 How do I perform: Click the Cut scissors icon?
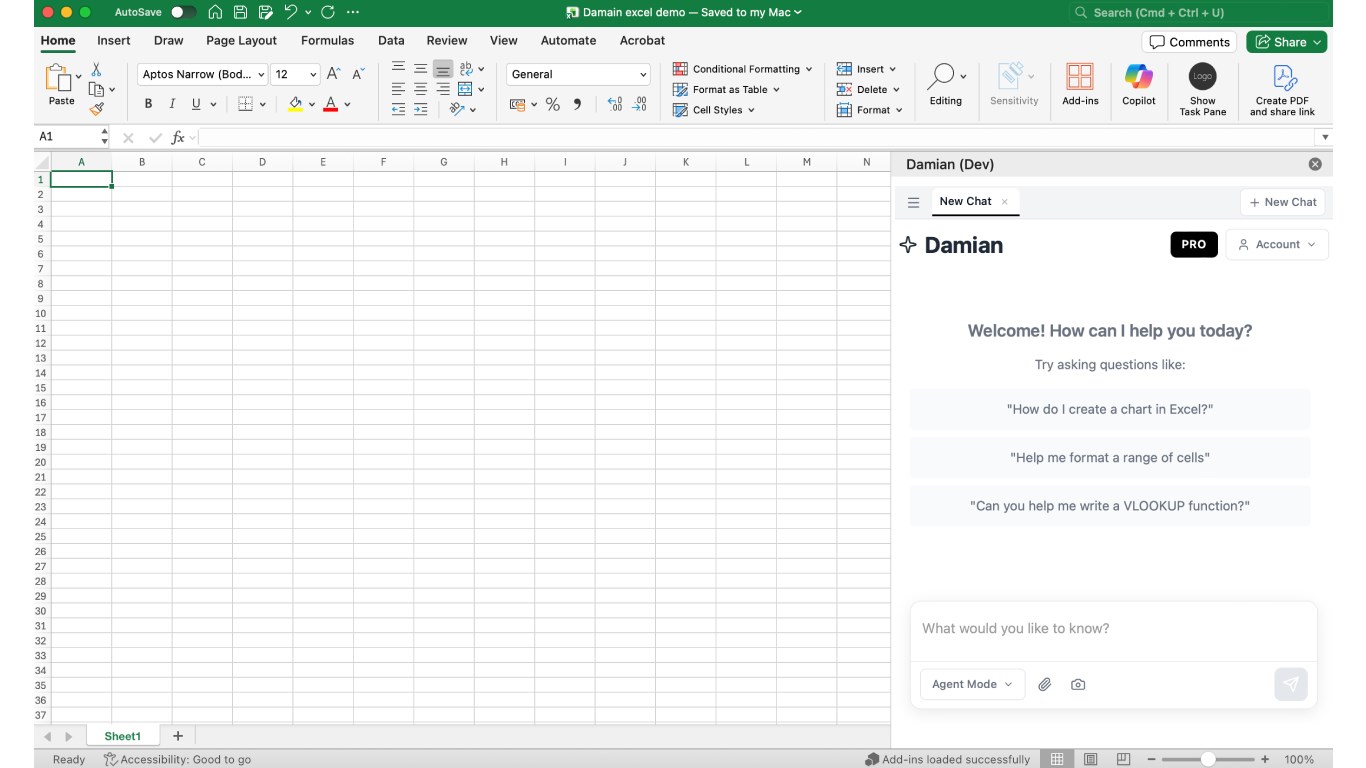pos(96,69)
